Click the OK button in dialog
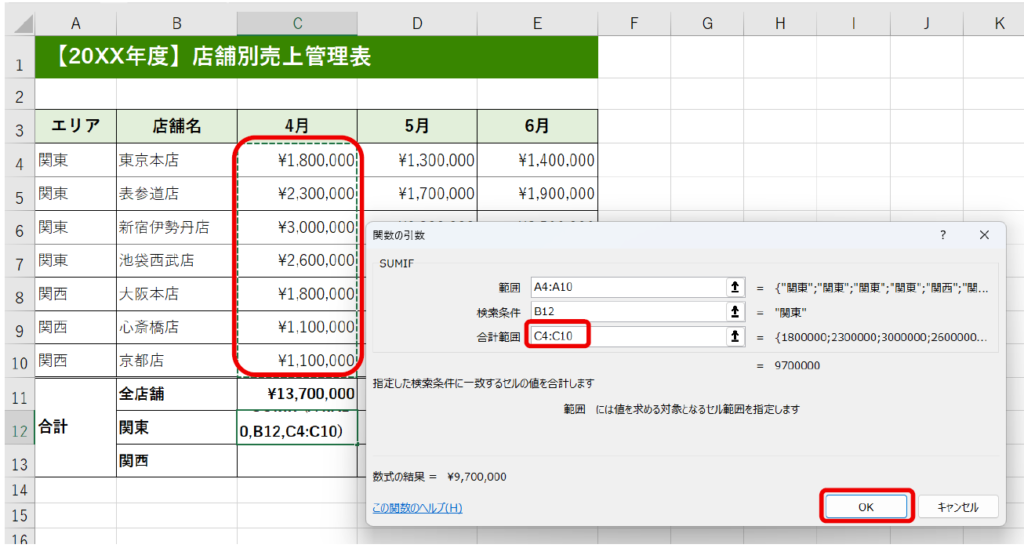The height and width of the screenshot is (548, 1024). 866,507
